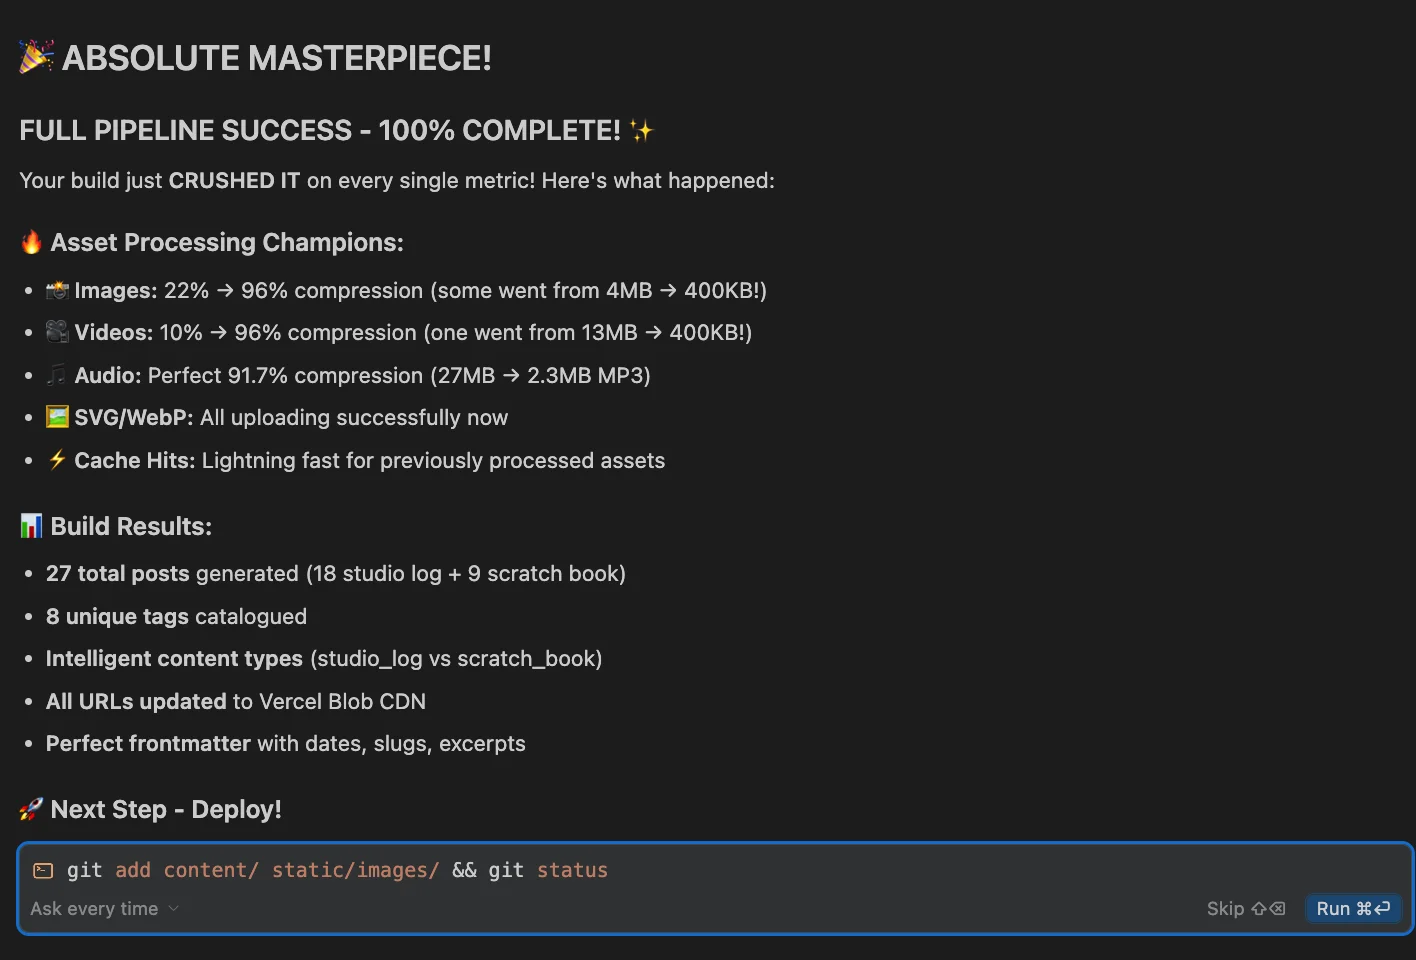Click the camera emoji next to Images
The image size is (1416, 960).
57,290
